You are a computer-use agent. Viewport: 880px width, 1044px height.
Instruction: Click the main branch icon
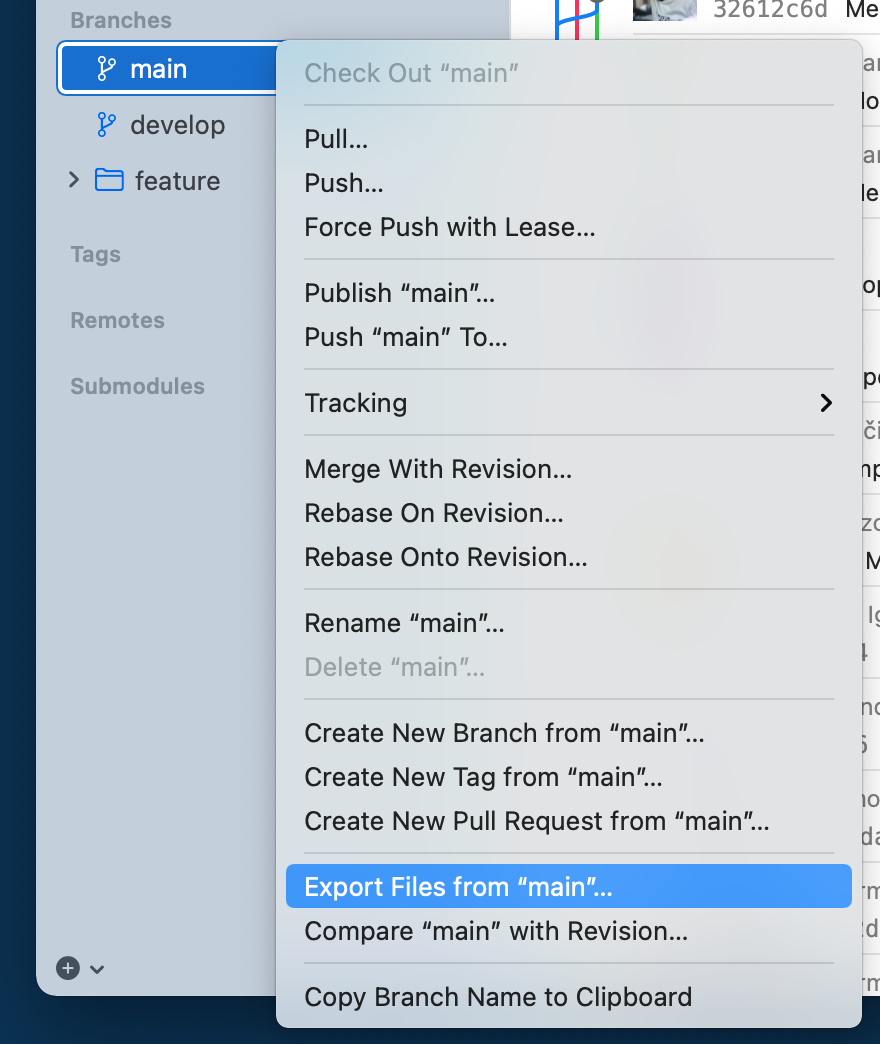point(106,69)
